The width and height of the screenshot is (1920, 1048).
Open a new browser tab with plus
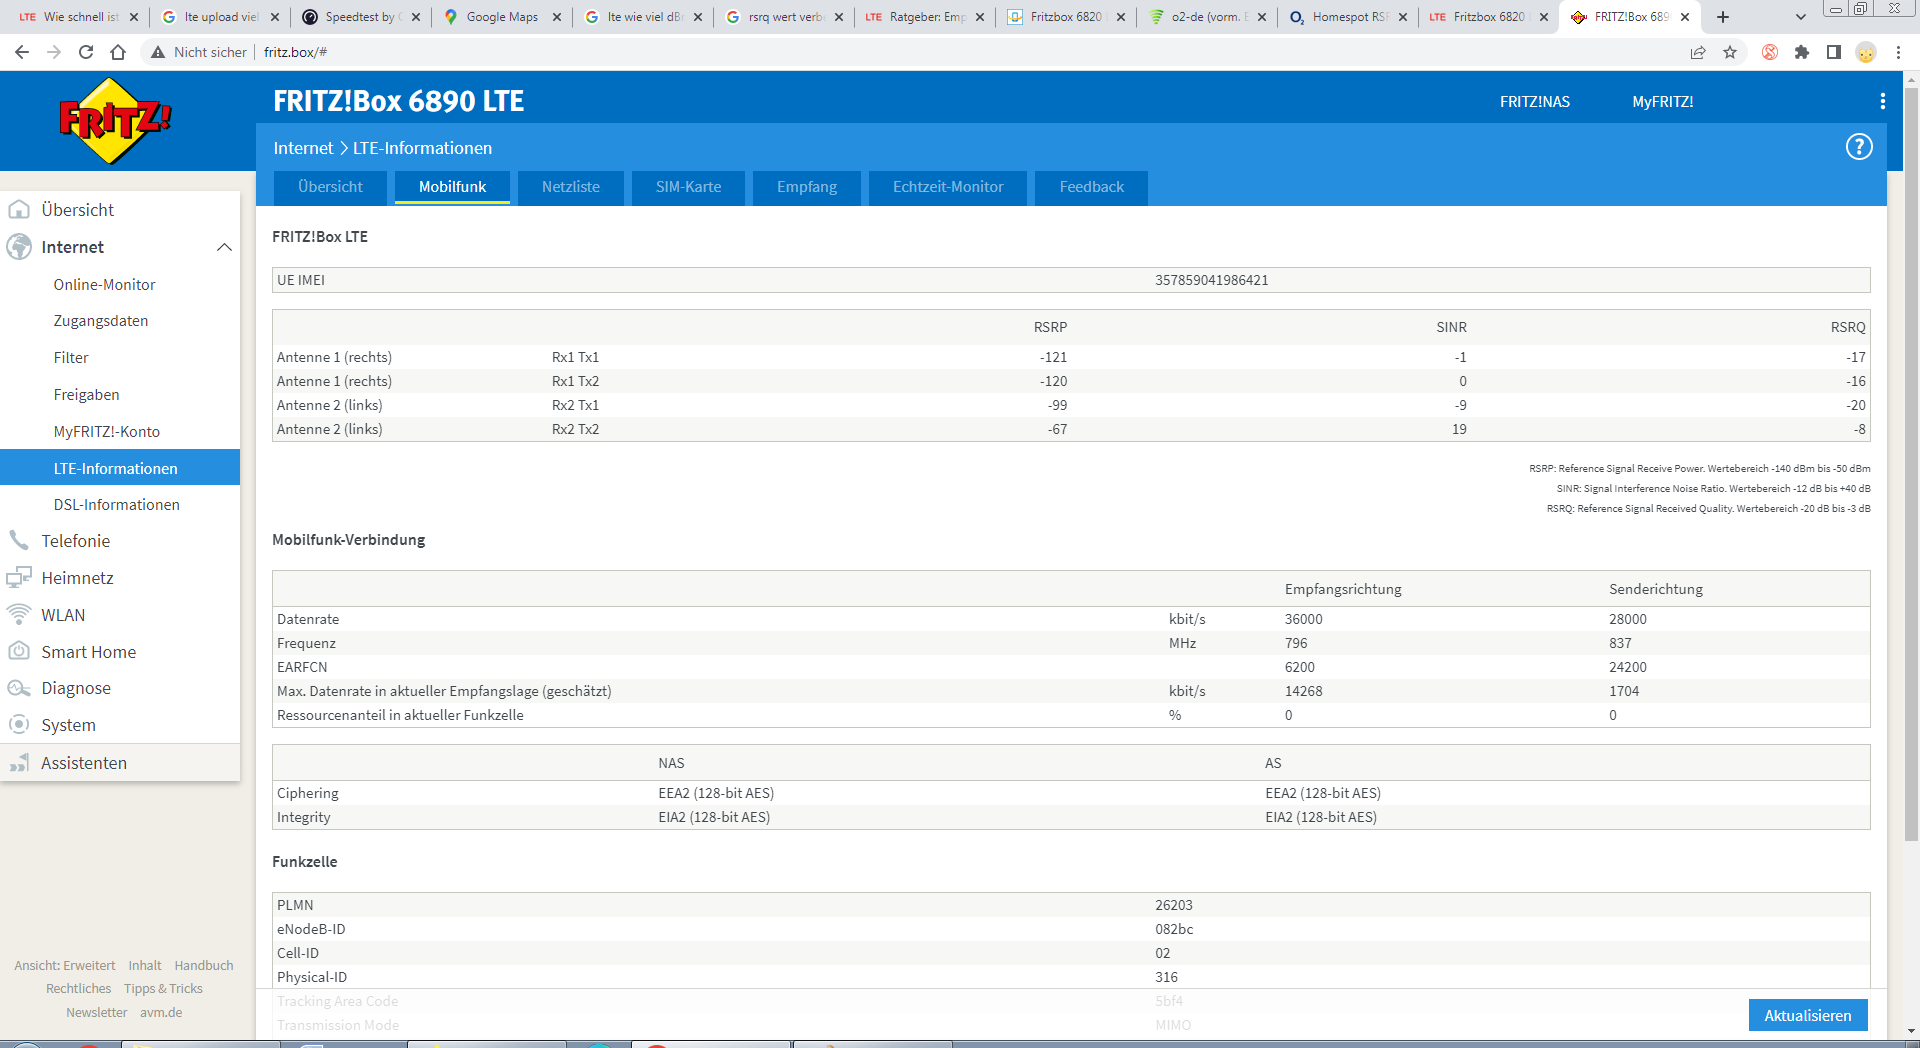1722,17
